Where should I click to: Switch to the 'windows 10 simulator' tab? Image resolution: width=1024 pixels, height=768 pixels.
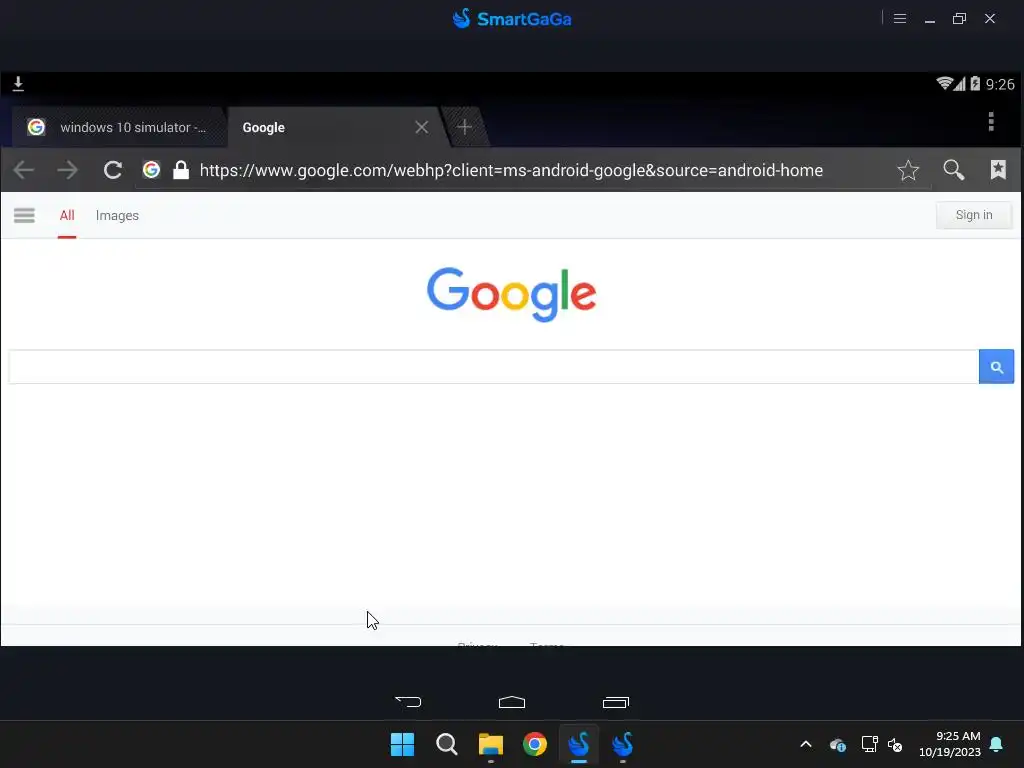119,127
